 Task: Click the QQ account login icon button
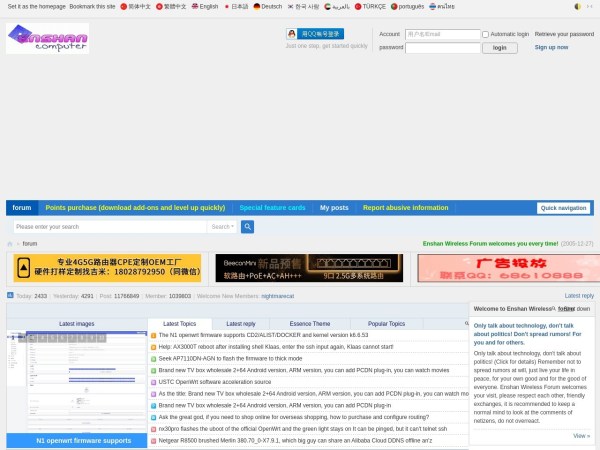tap(314, 34)
